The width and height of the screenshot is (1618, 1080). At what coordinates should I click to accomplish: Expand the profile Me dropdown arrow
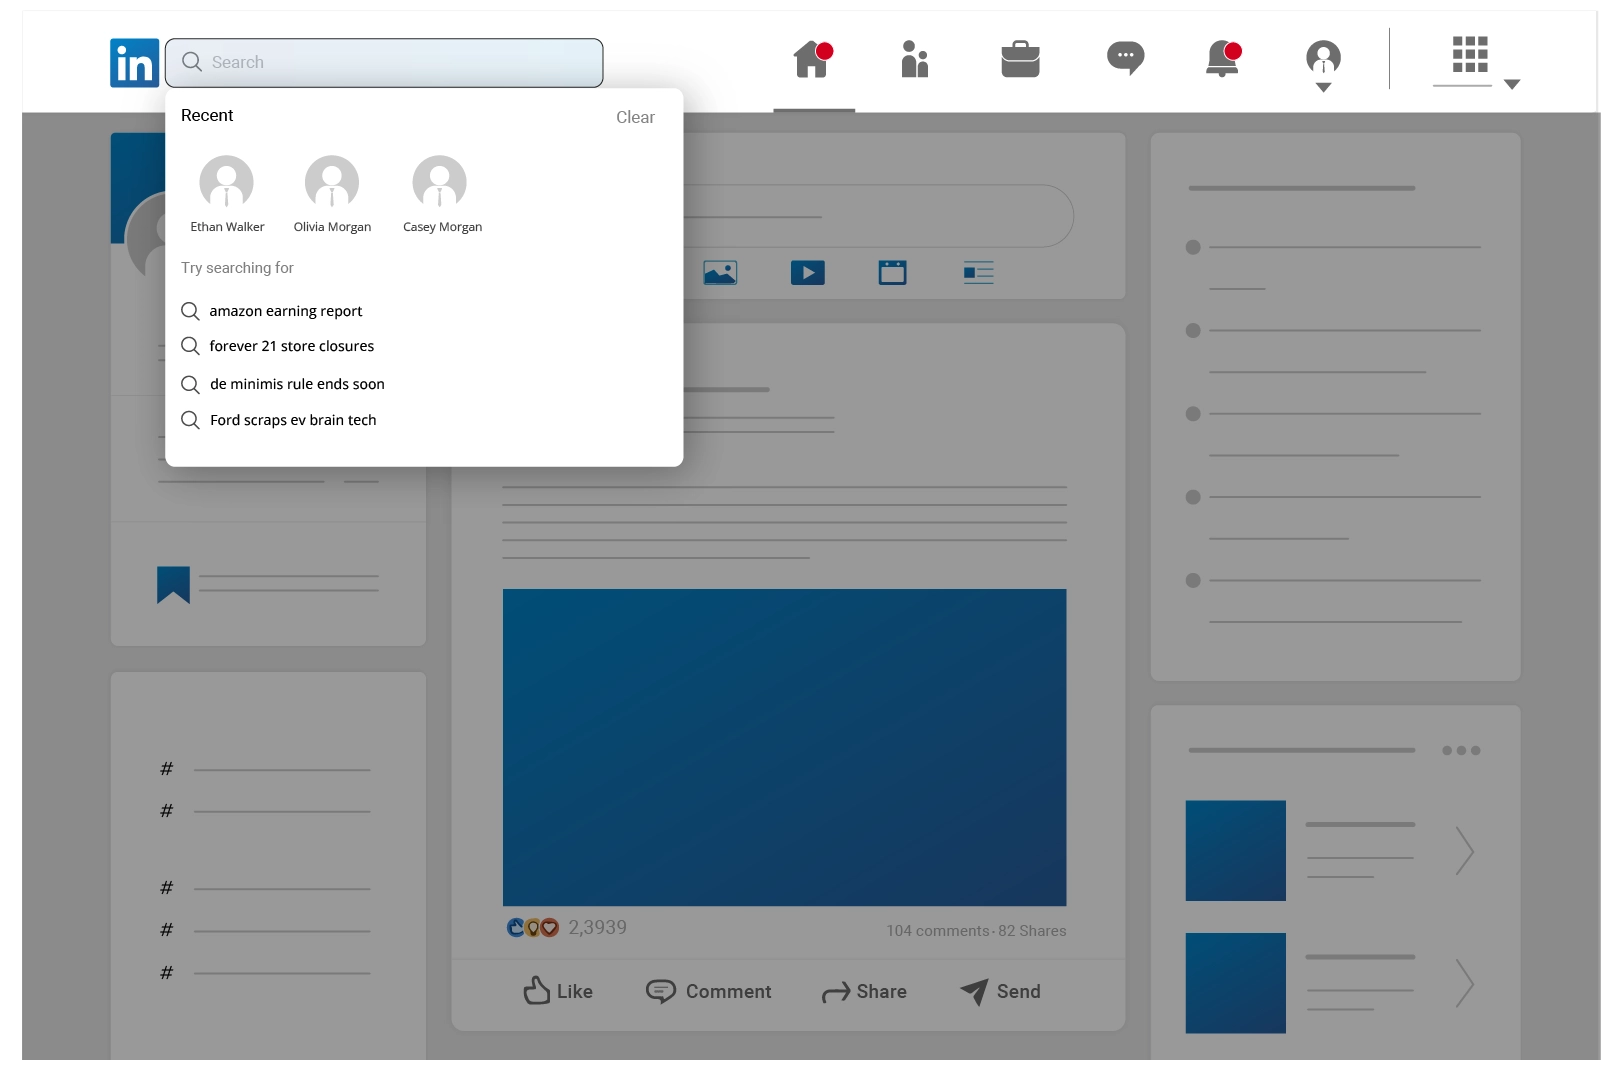1323,88
